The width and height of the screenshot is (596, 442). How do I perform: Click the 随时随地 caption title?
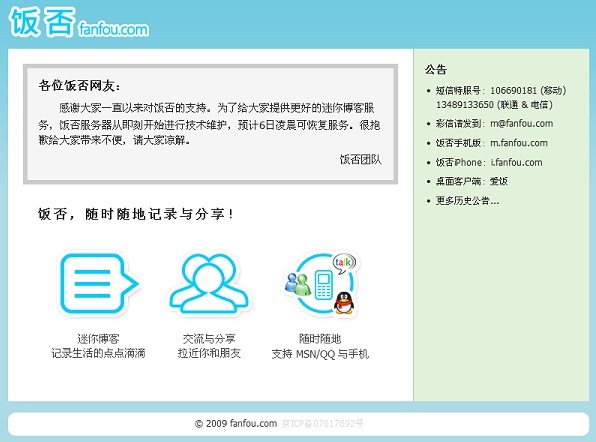coord(320,339)
